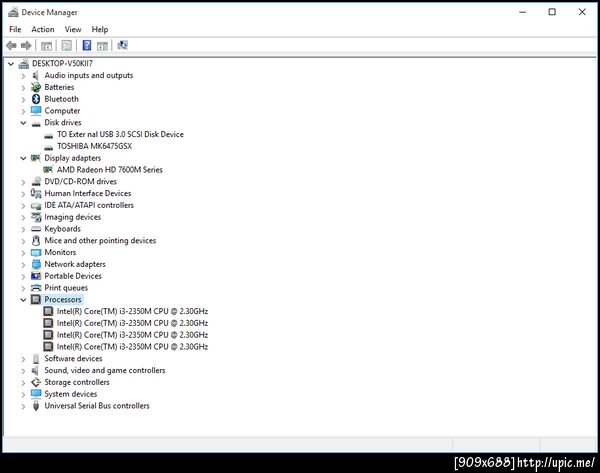Click the AMD Radeon display adapter icon
Image resolution: width=600 pixels, height=473 pixels.
pos(48,170)
